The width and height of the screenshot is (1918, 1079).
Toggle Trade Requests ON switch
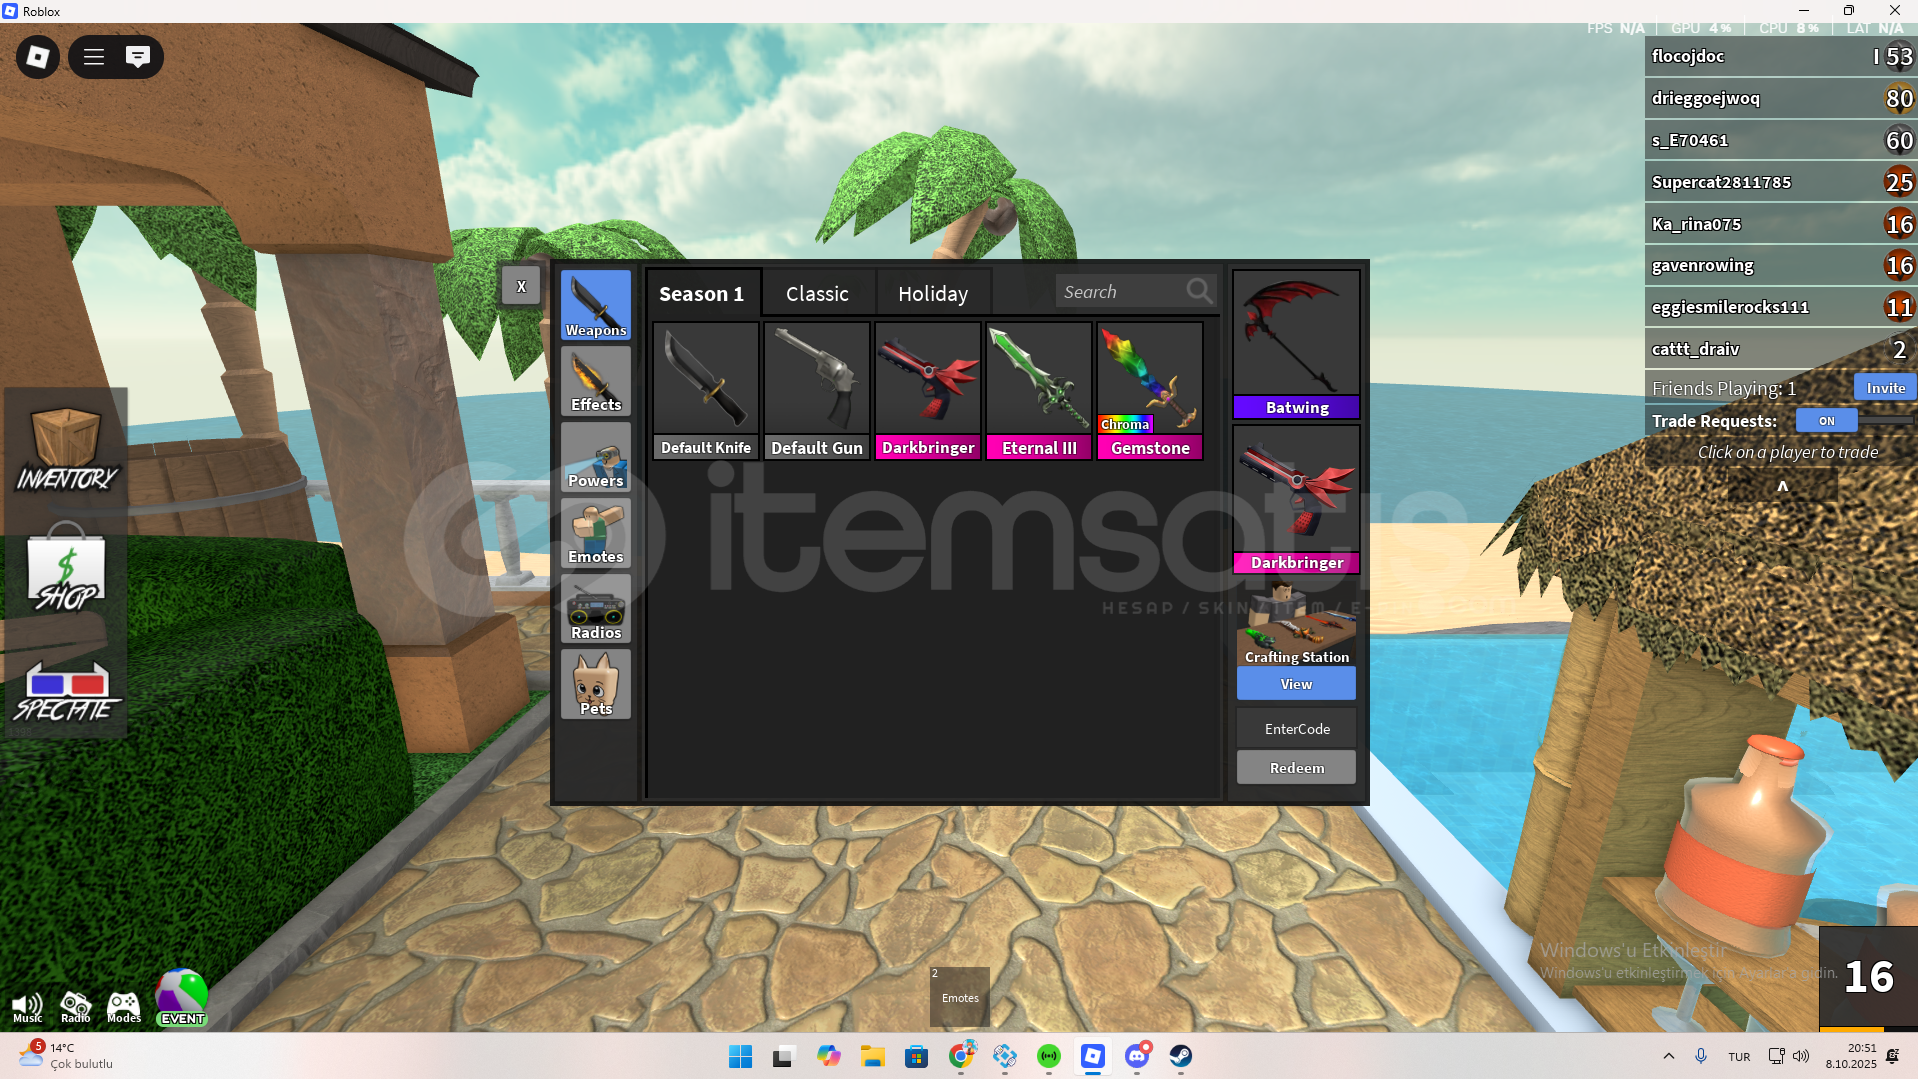coord(1827,421)
